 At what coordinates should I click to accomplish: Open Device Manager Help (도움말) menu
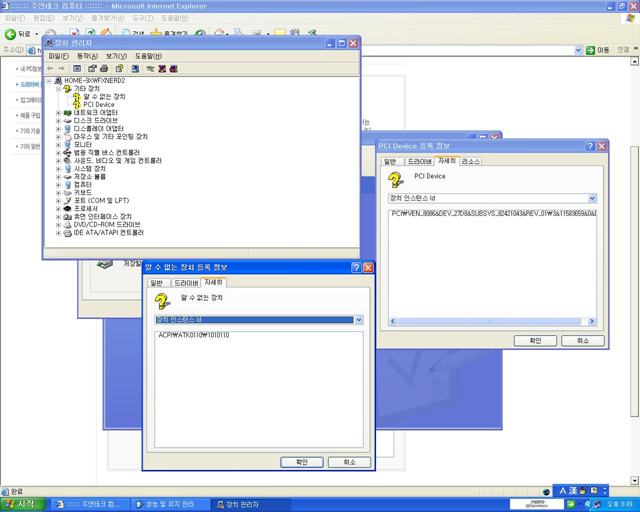point(148,56)
